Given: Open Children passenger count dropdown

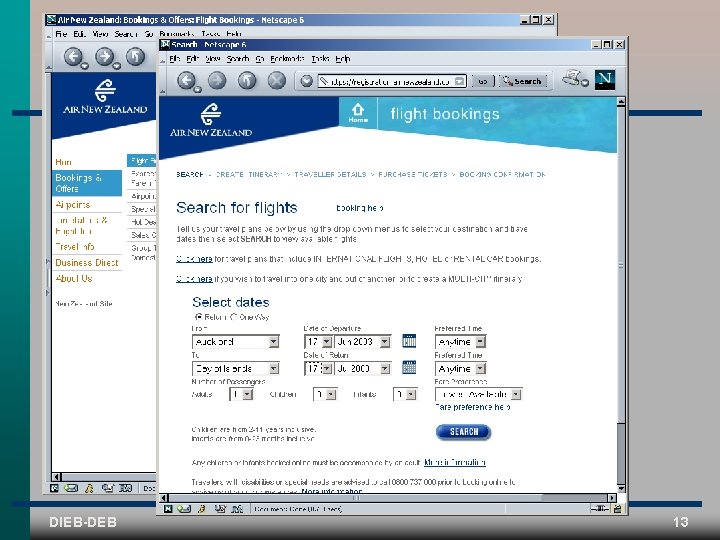Looking at the screenshot, I should (325, 394).
